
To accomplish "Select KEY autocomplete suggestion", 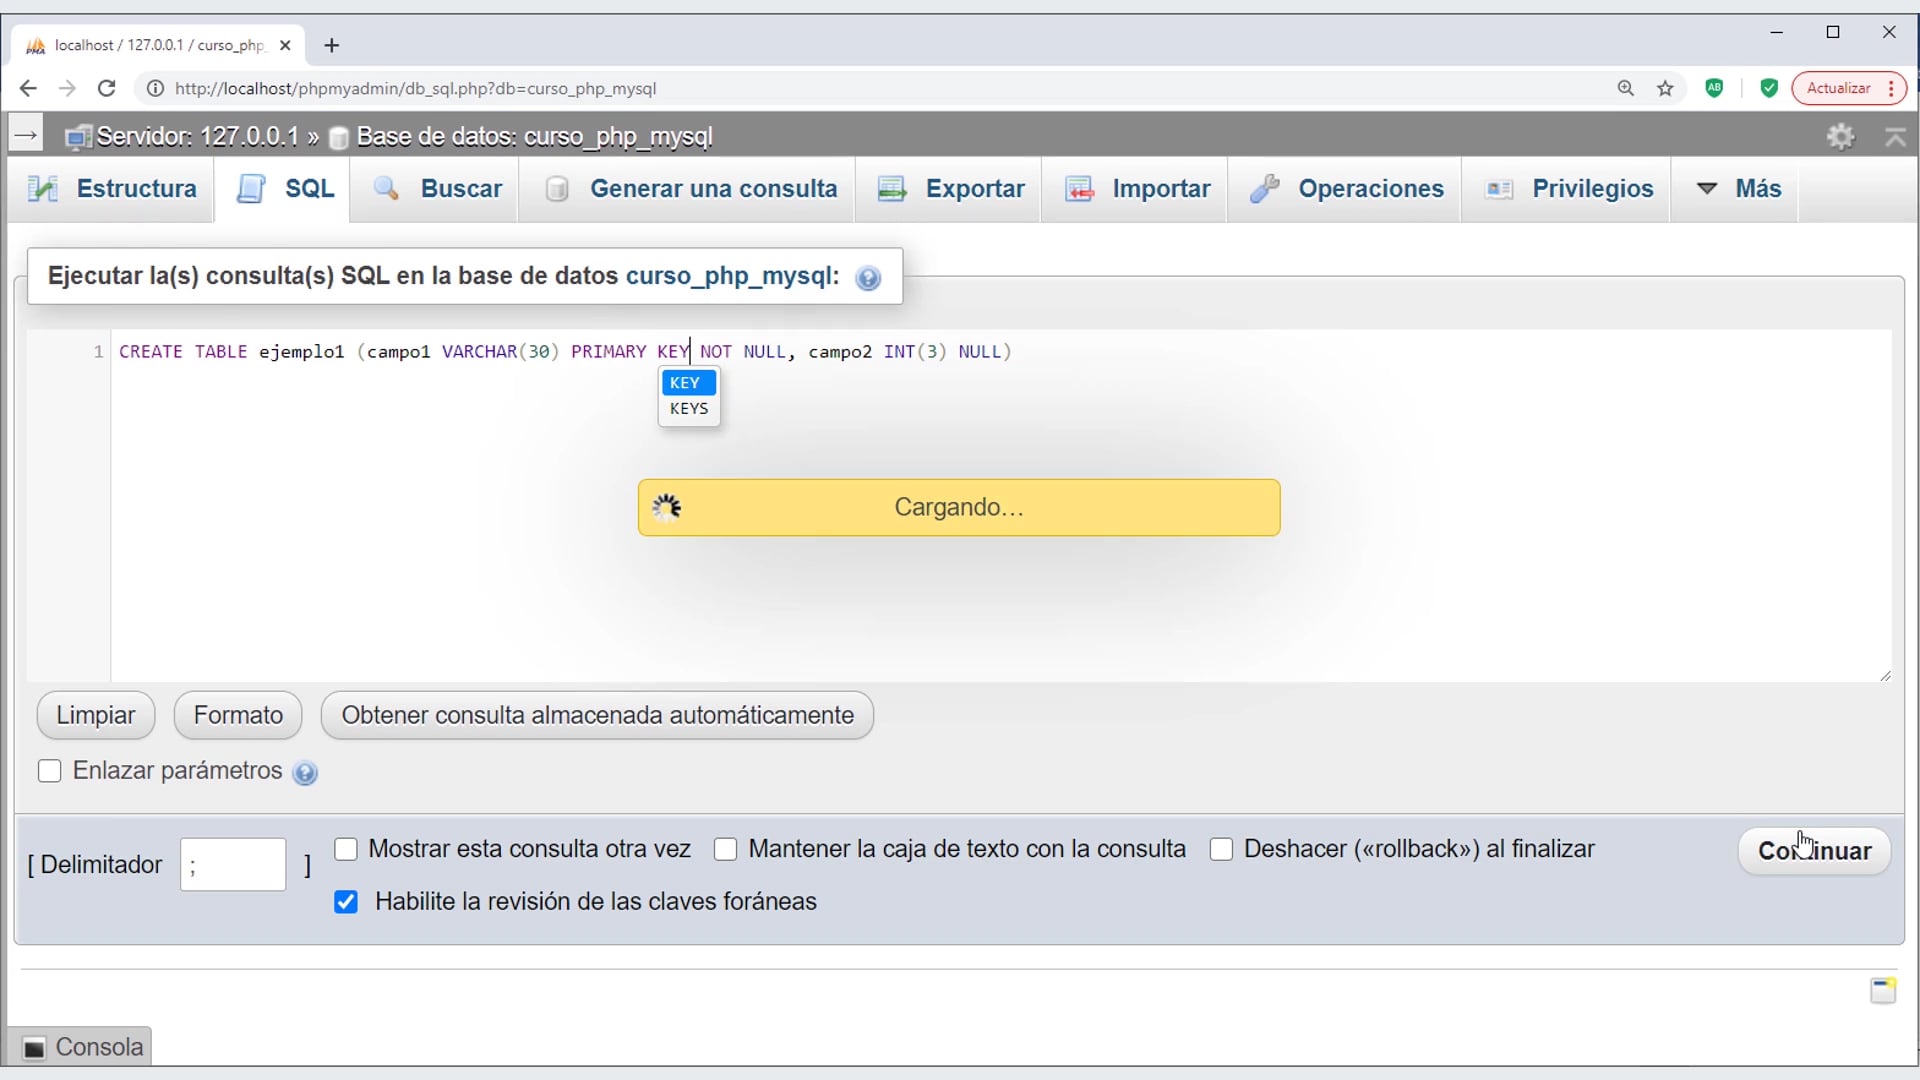I will coord(689,383).
